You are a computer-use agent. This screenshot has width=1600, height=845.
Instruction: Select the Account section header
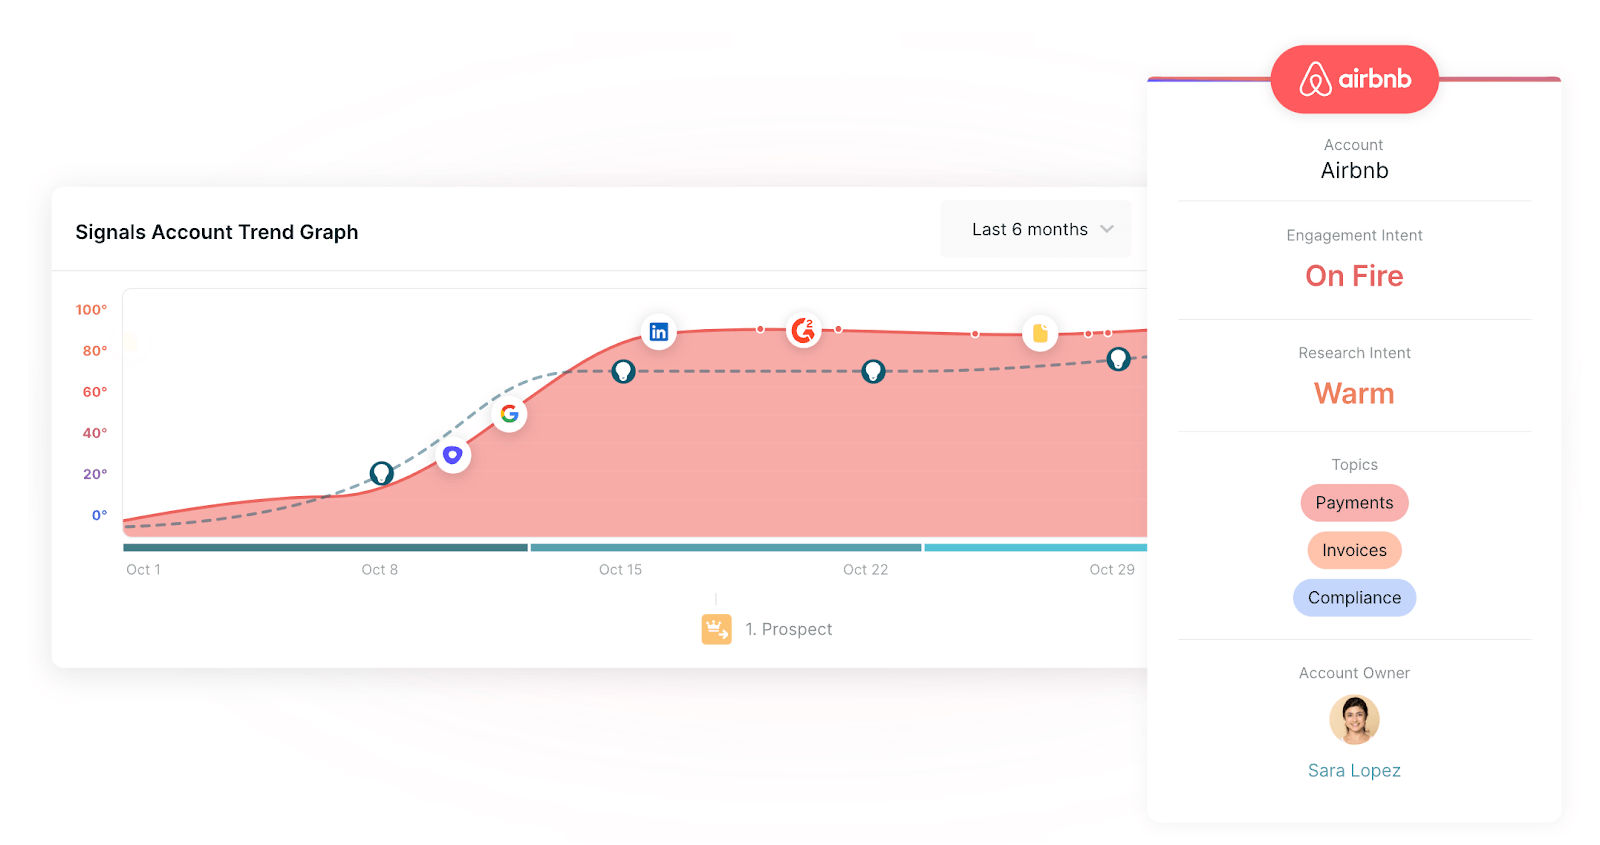pyautogui.click(x=1354, y=145)
